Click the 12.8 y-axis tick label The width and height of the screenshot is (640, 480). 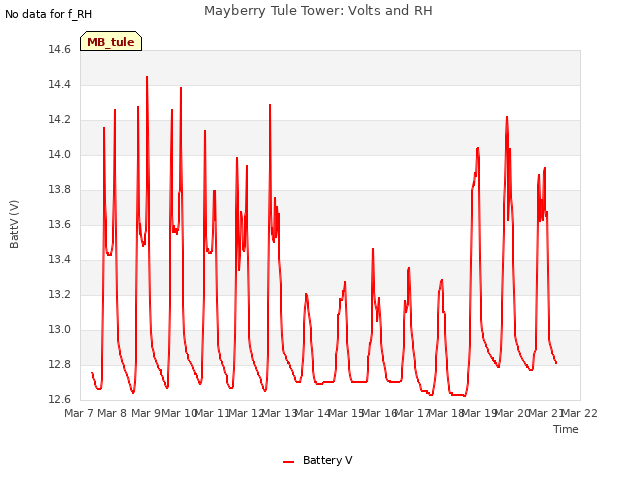pyautogui.click(x=59, y=365)
